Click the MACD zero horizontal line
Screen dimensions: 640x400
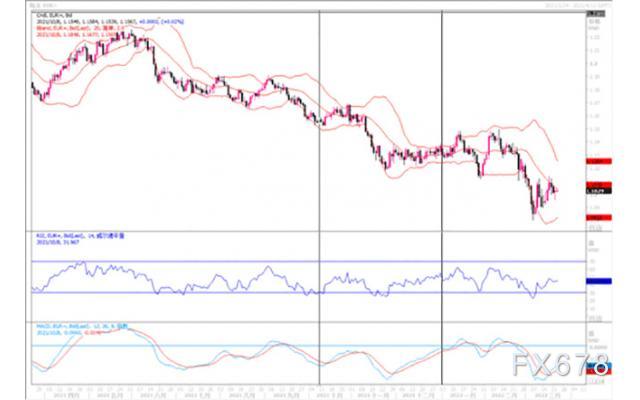tap(308, 346)
